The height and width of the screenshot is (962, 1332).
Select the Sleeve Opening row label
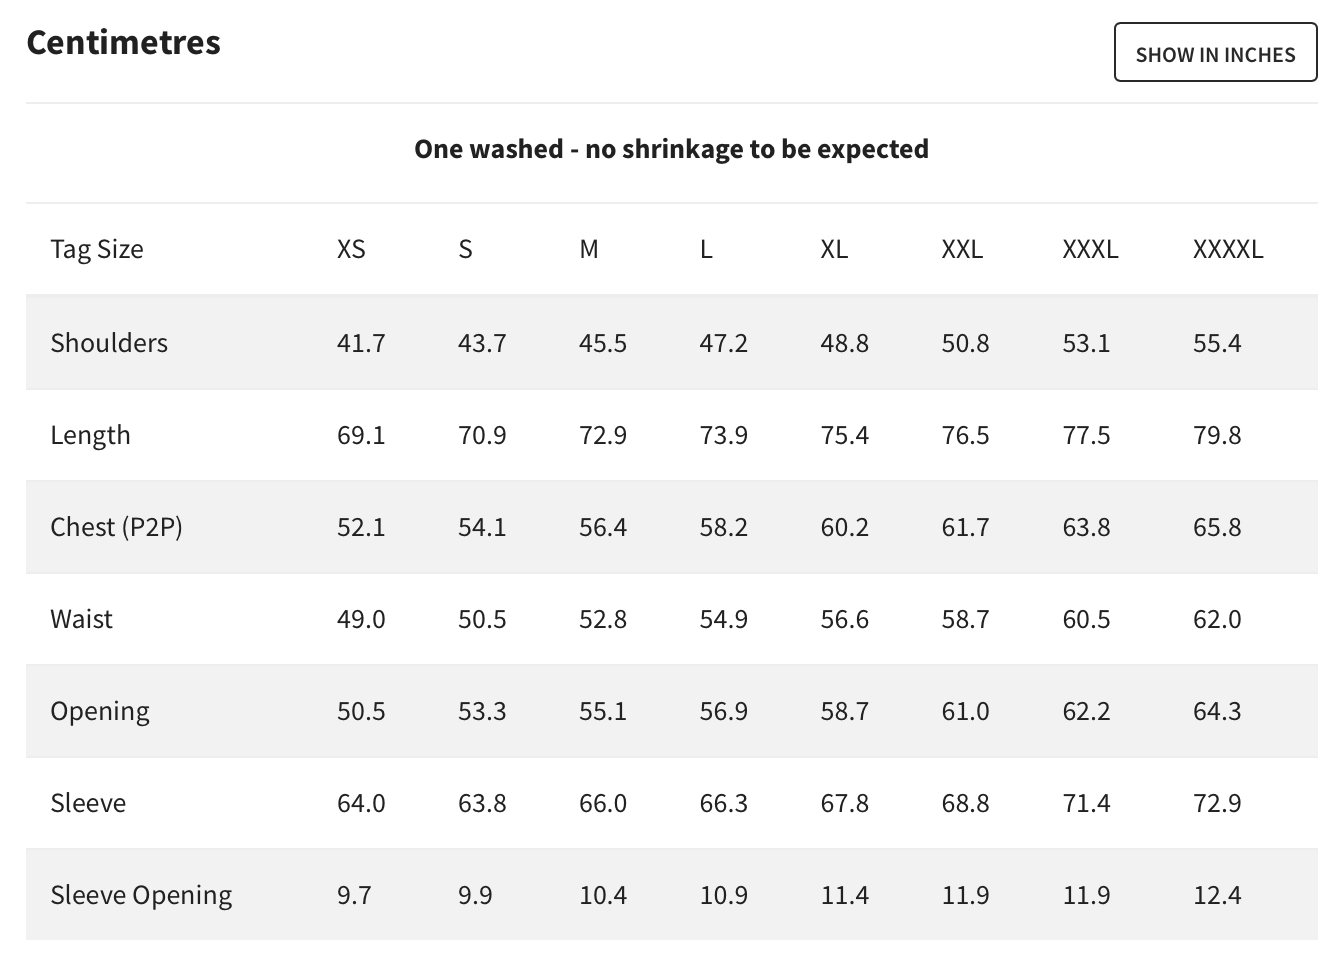pyautogui.click(x=141, y=895)
